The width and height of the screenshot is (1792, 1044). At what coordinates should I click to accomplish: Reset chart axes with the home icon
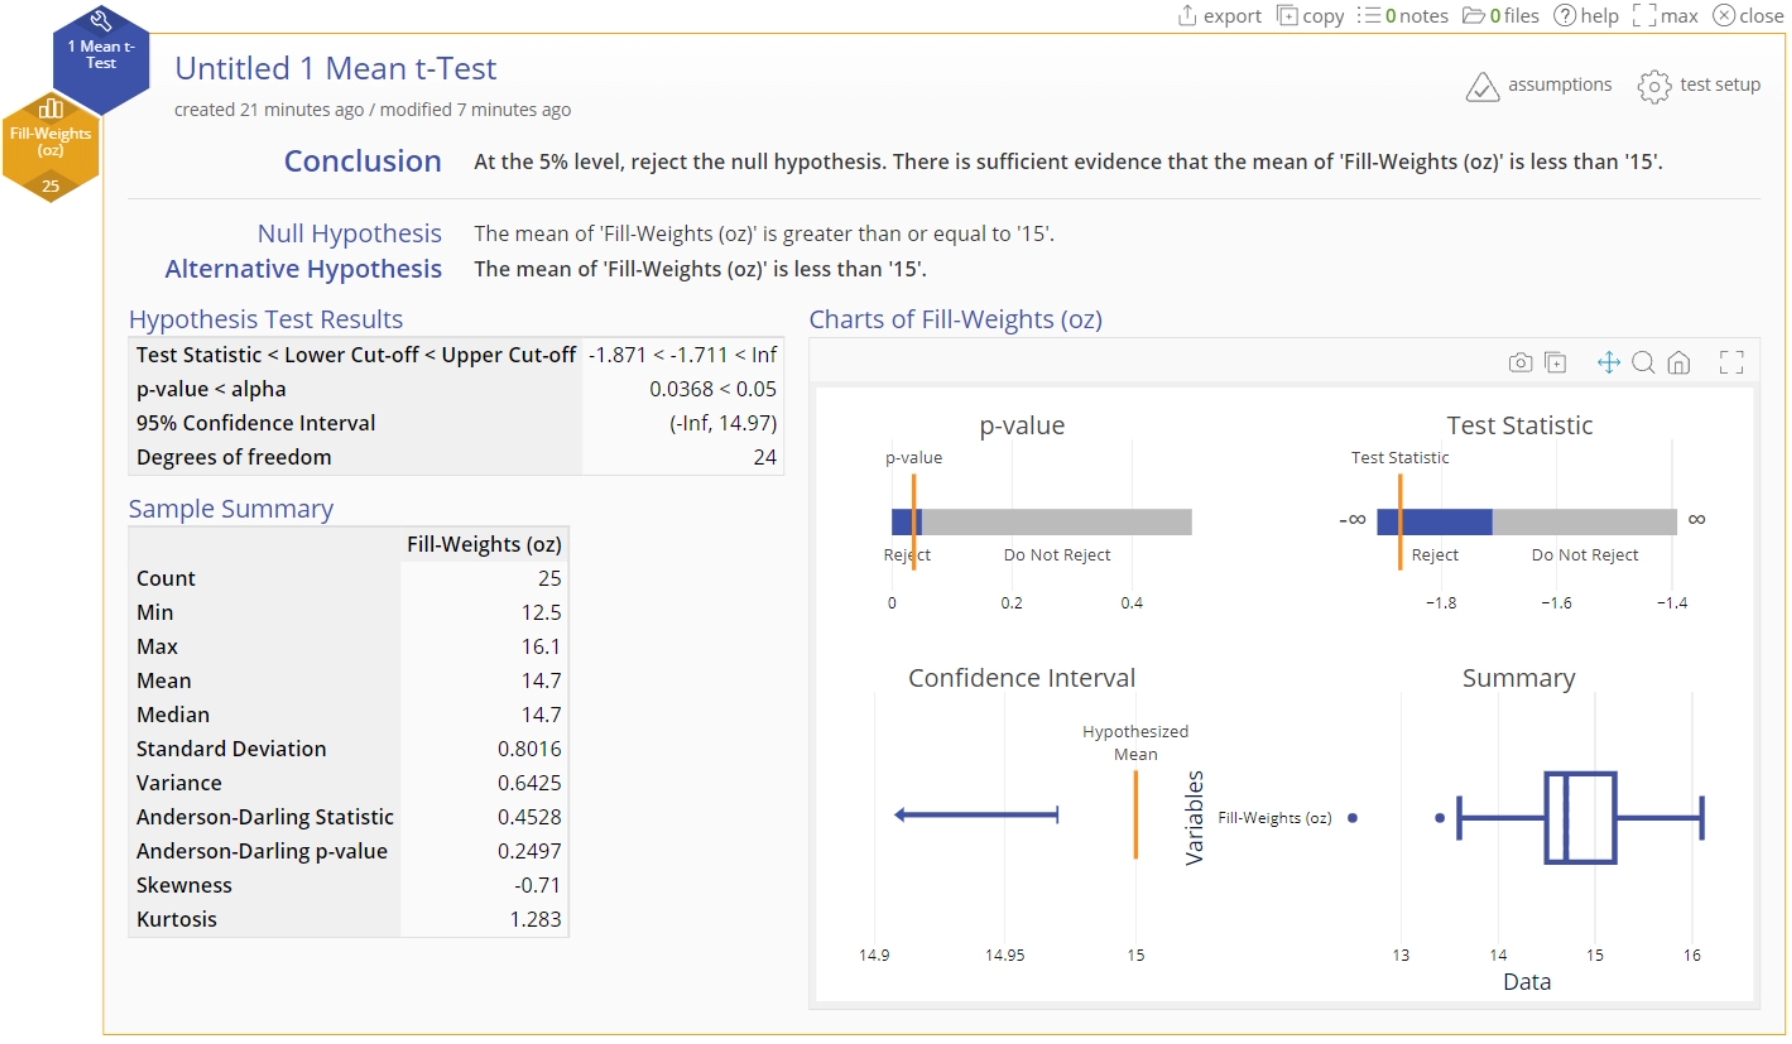coord(1679,362)
